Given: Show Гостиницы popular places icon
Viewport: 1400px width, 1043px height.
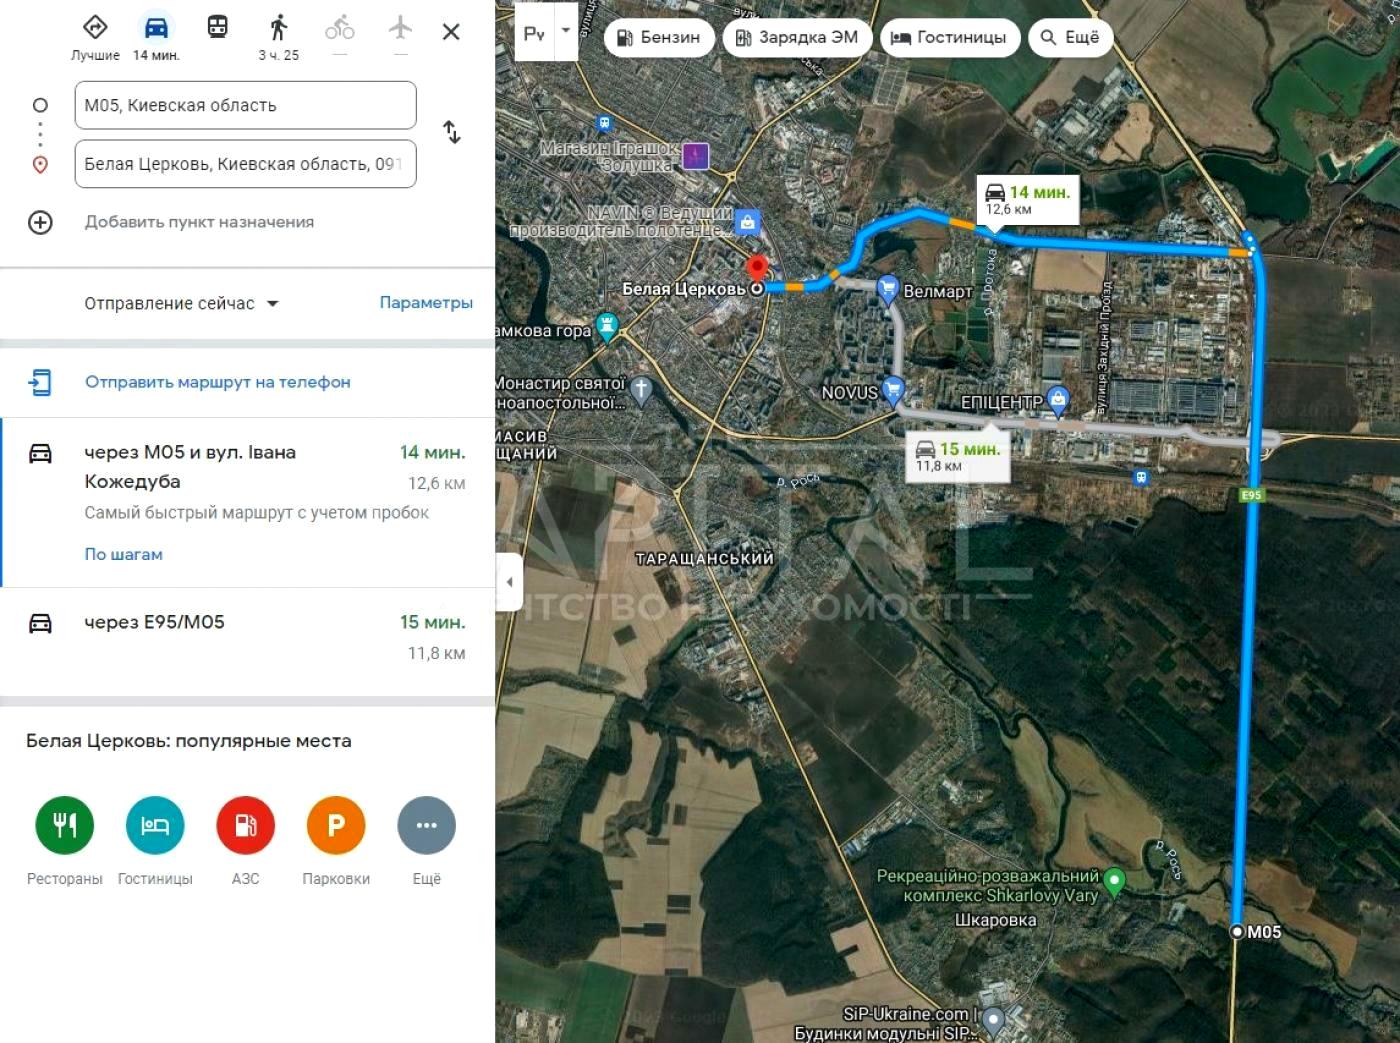Looking at the screenshot, I should (x=155, y=825).
